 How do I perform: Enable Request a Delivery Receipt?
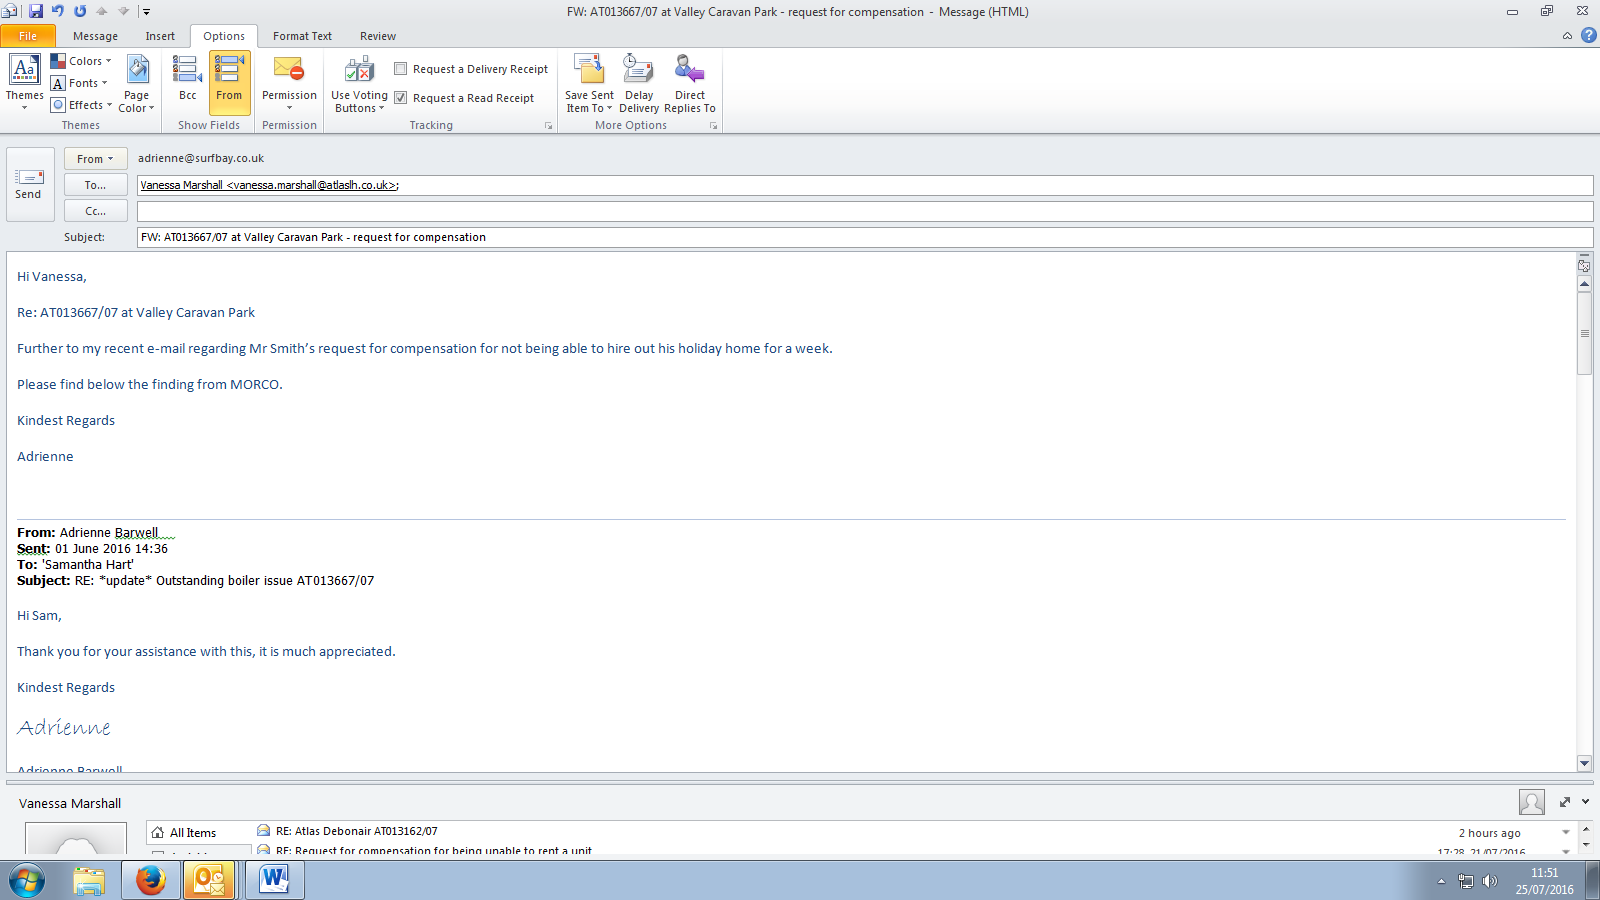[x=471, y=69]
